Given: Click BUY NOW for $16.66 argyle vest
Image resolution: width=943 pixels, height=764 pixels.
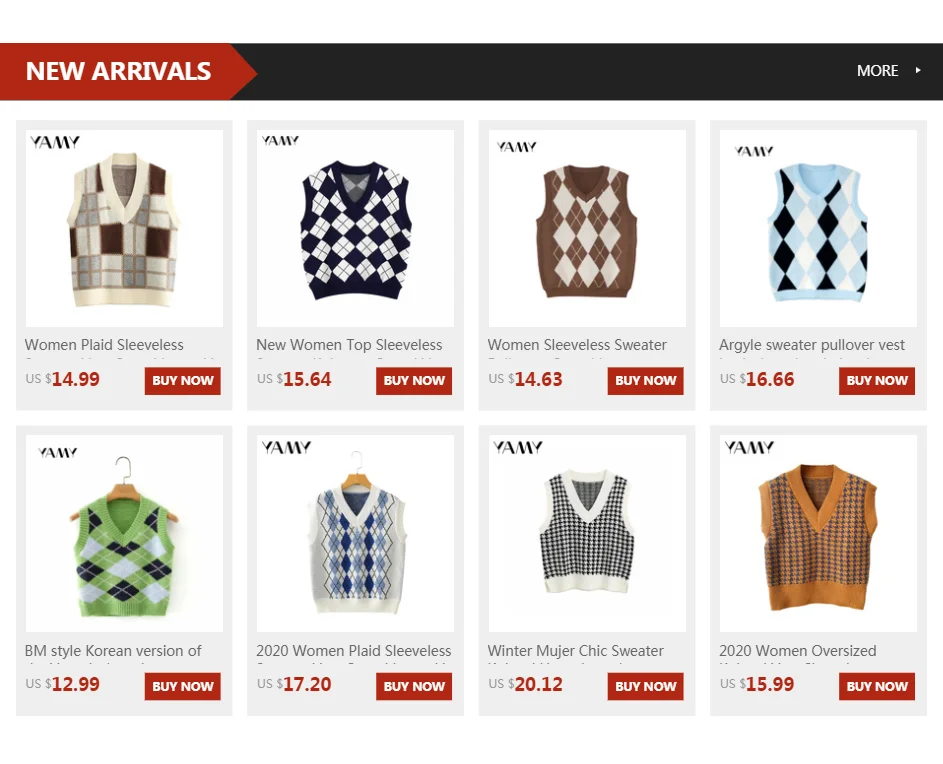Looking at the screenshot, I should pyautogui.click(x=877, y=381).
